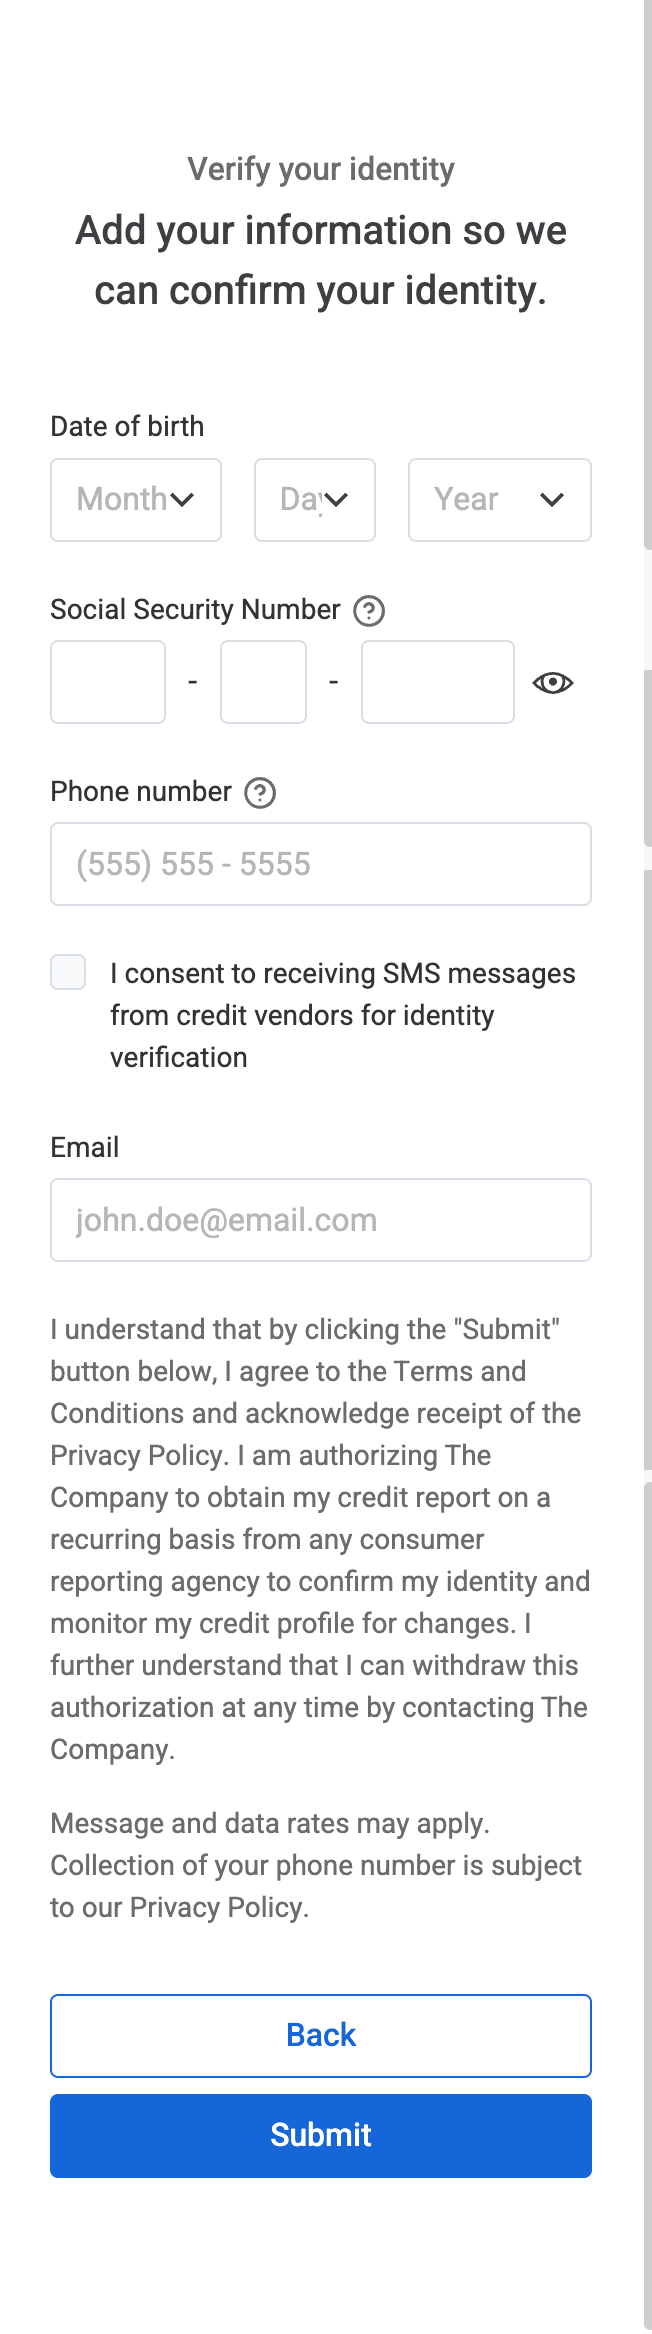Open the Day dropdown
The height and width of the screenshot is (2334, 652).
(315, 500)
